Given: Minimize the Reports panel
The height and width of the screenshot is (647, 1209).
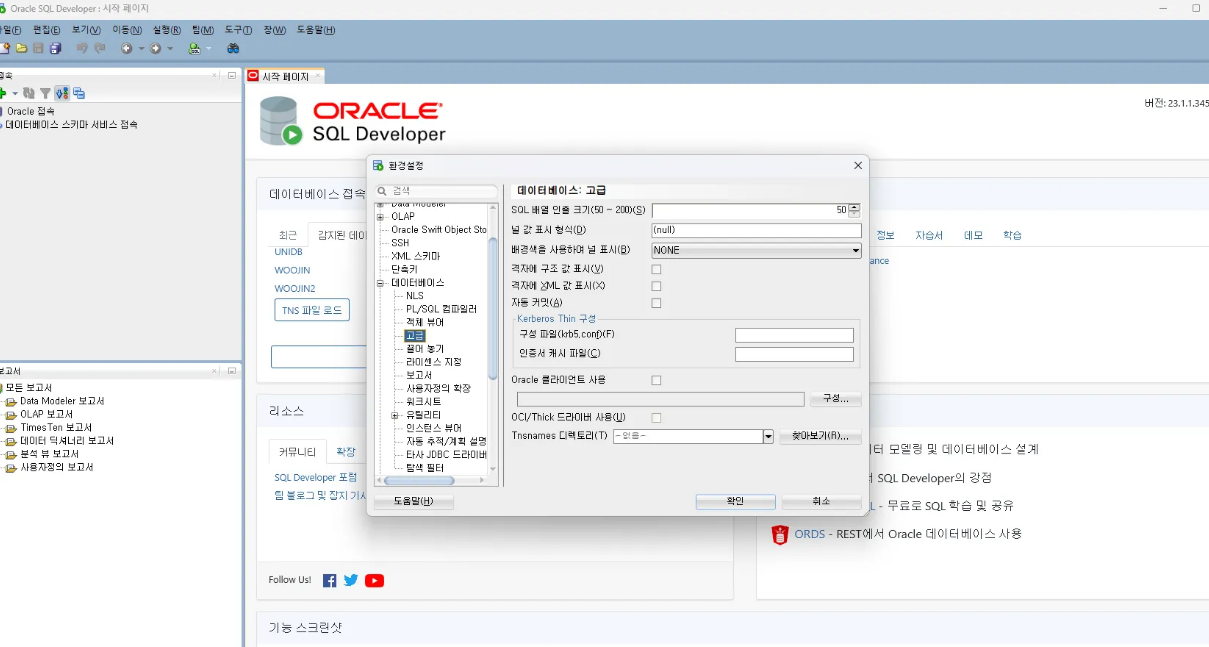Looking at the screenshot, I should [x=231, y=371].
